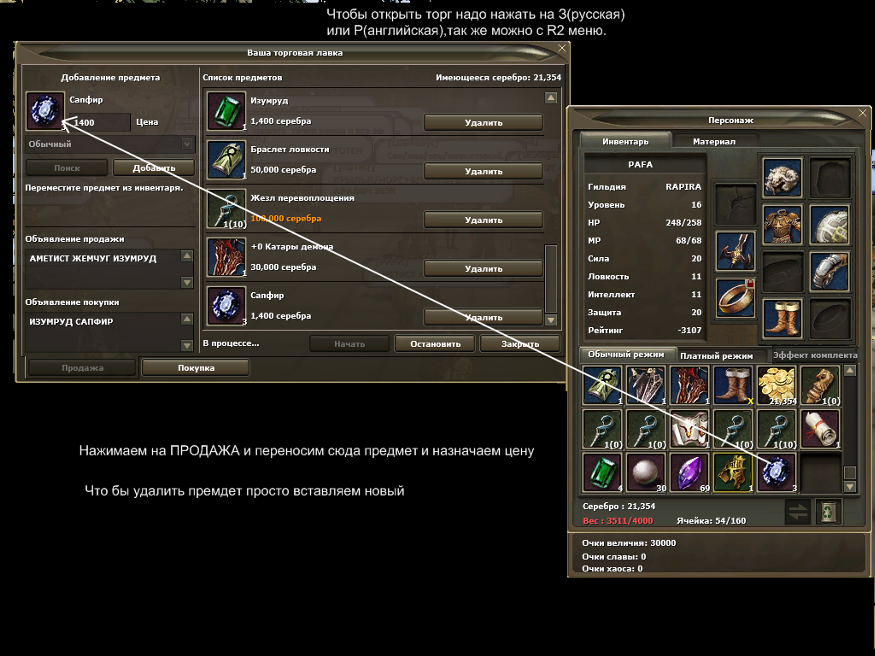Click the inventory scrollbar down arrow
This screenshot has width=875, height=656.
849,487
